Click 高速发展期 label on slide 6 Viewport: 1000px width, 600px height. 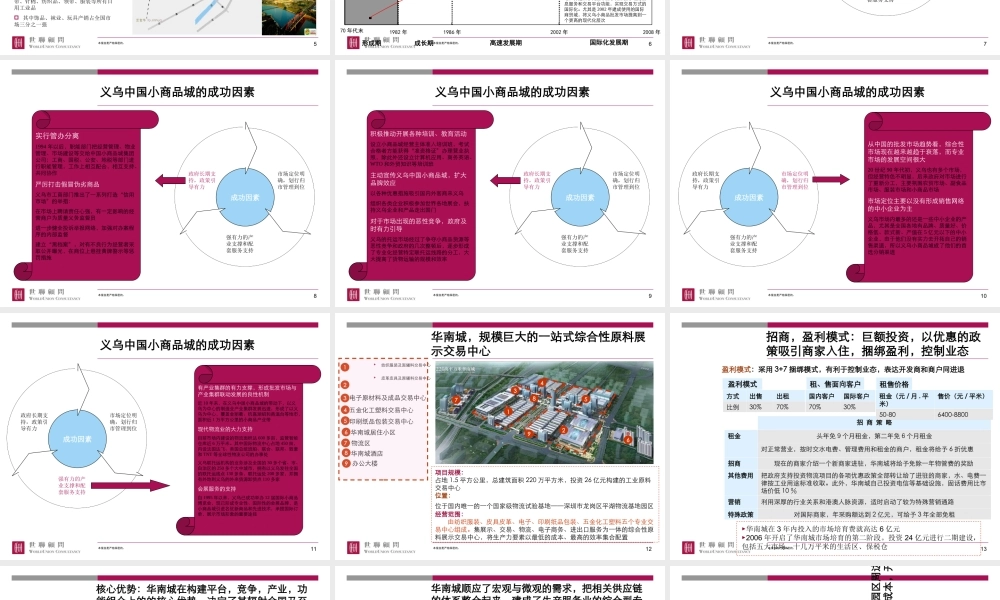506,43
